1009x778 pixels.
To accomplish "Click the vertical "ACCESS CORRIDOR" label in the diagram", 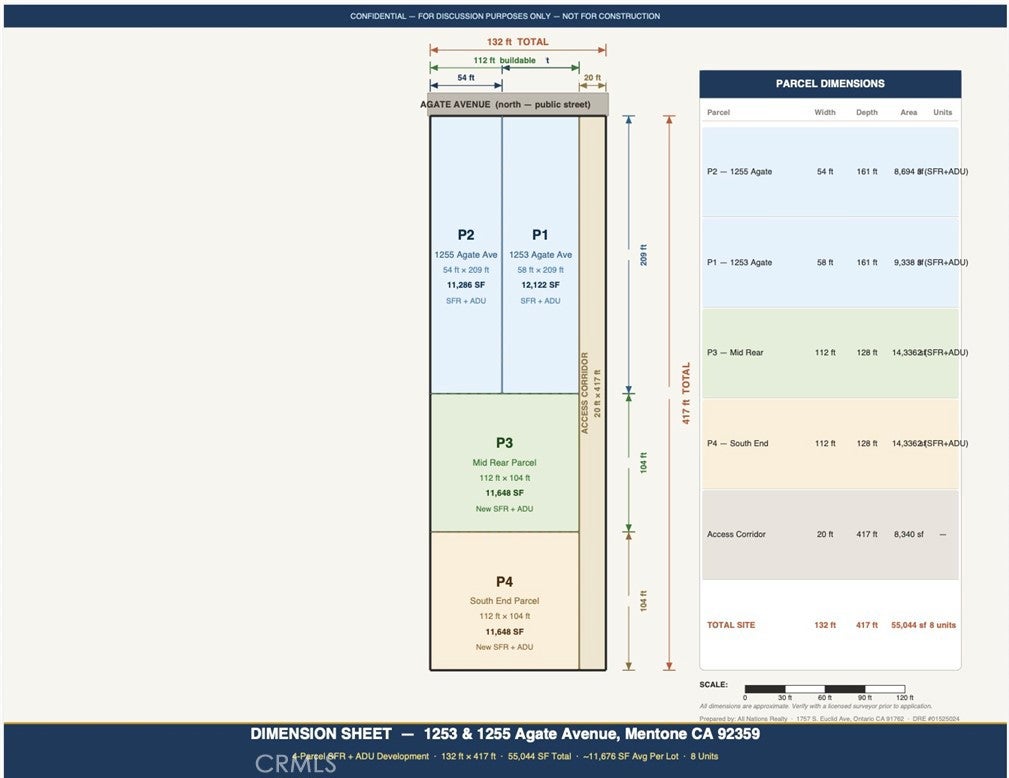I will pos(585,393).
